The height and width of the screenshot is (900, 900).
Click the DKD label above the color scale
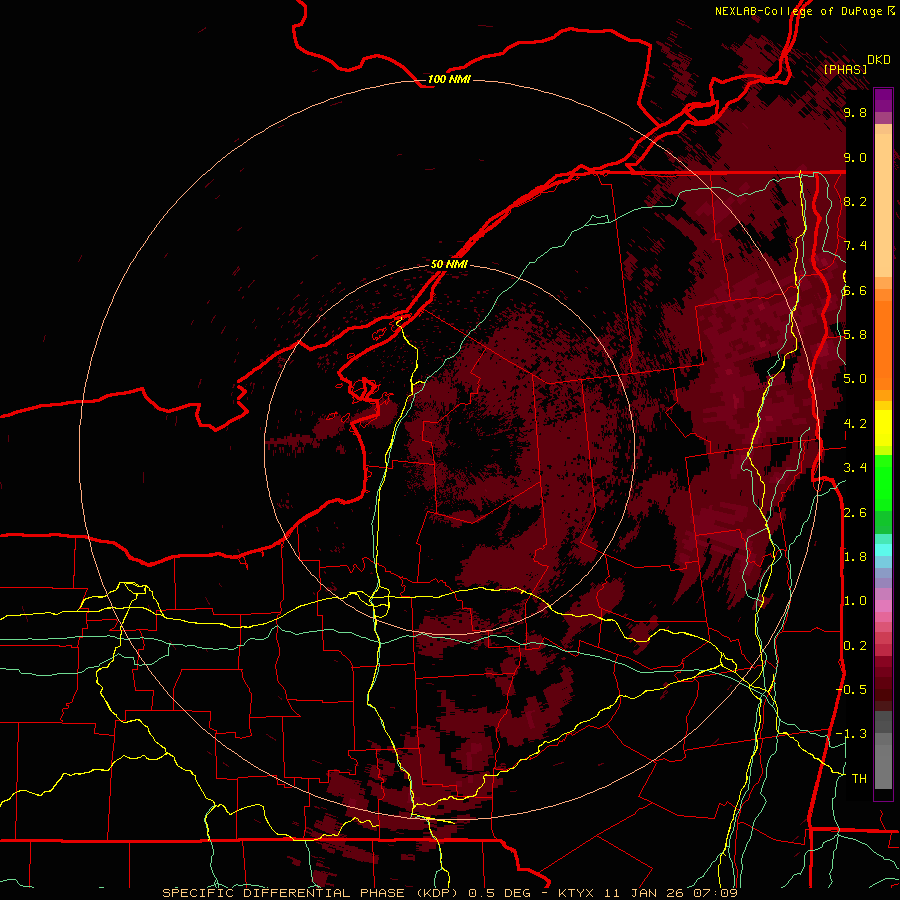coord(879,60)
